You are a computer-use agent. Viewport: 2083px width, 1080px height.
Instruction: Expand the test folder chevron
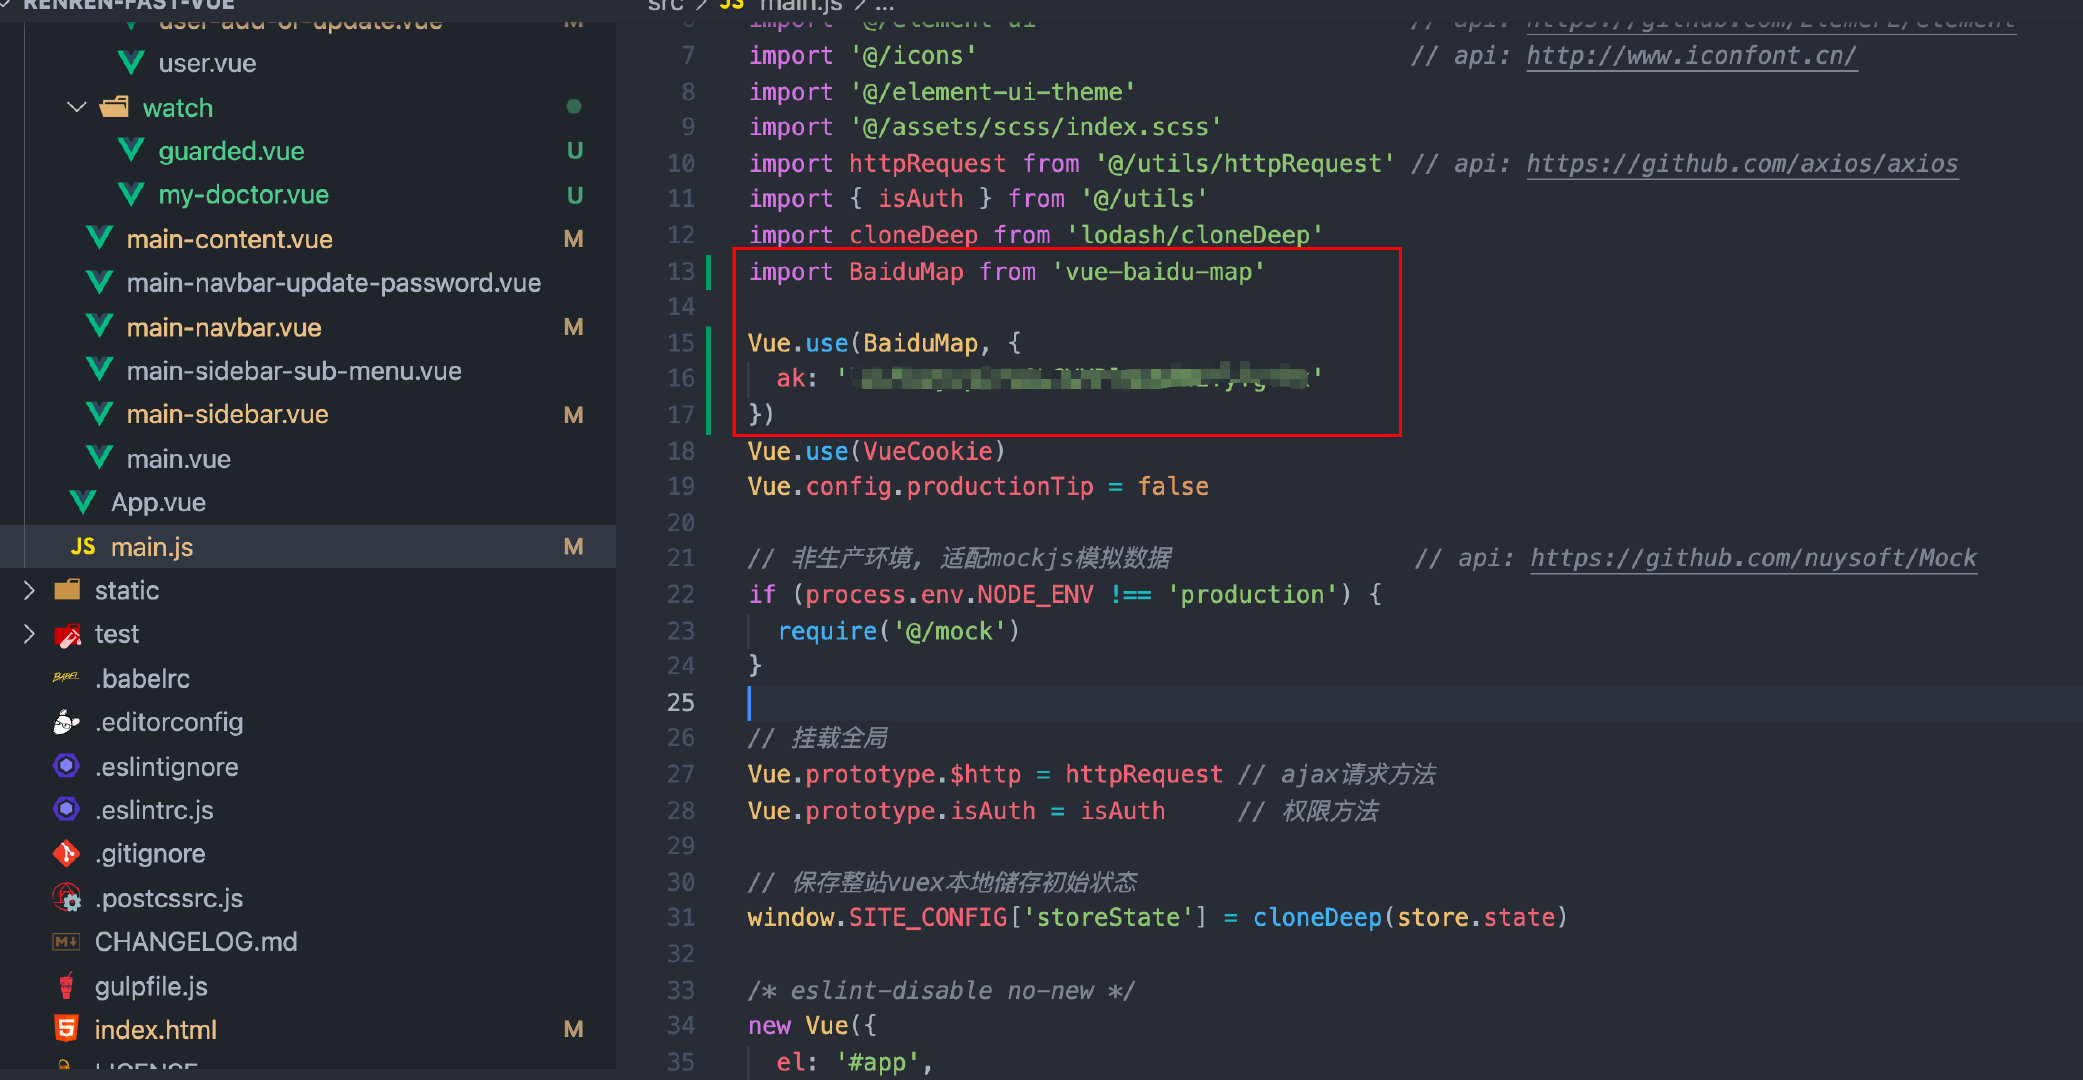29,634
